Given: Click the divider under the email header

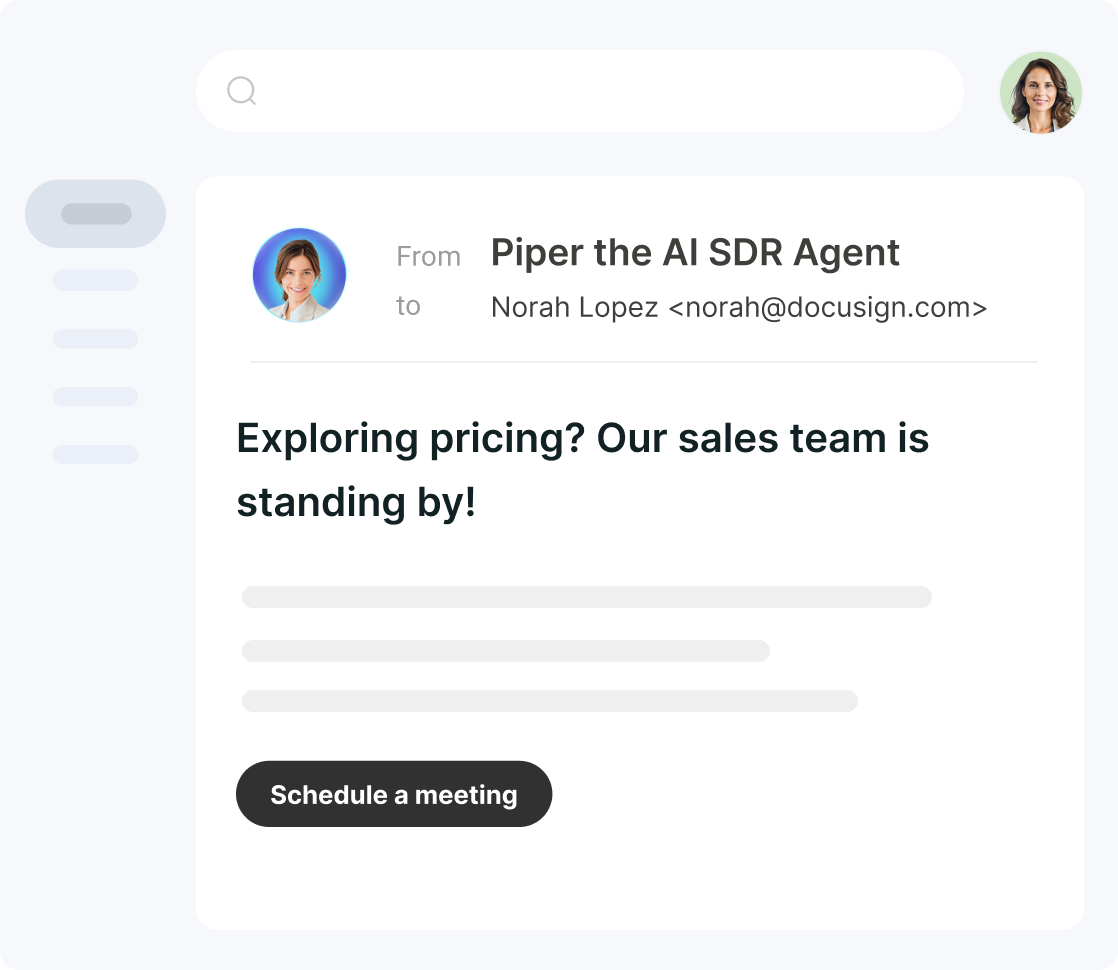Looking at the screenshot, I should (644, 362).
